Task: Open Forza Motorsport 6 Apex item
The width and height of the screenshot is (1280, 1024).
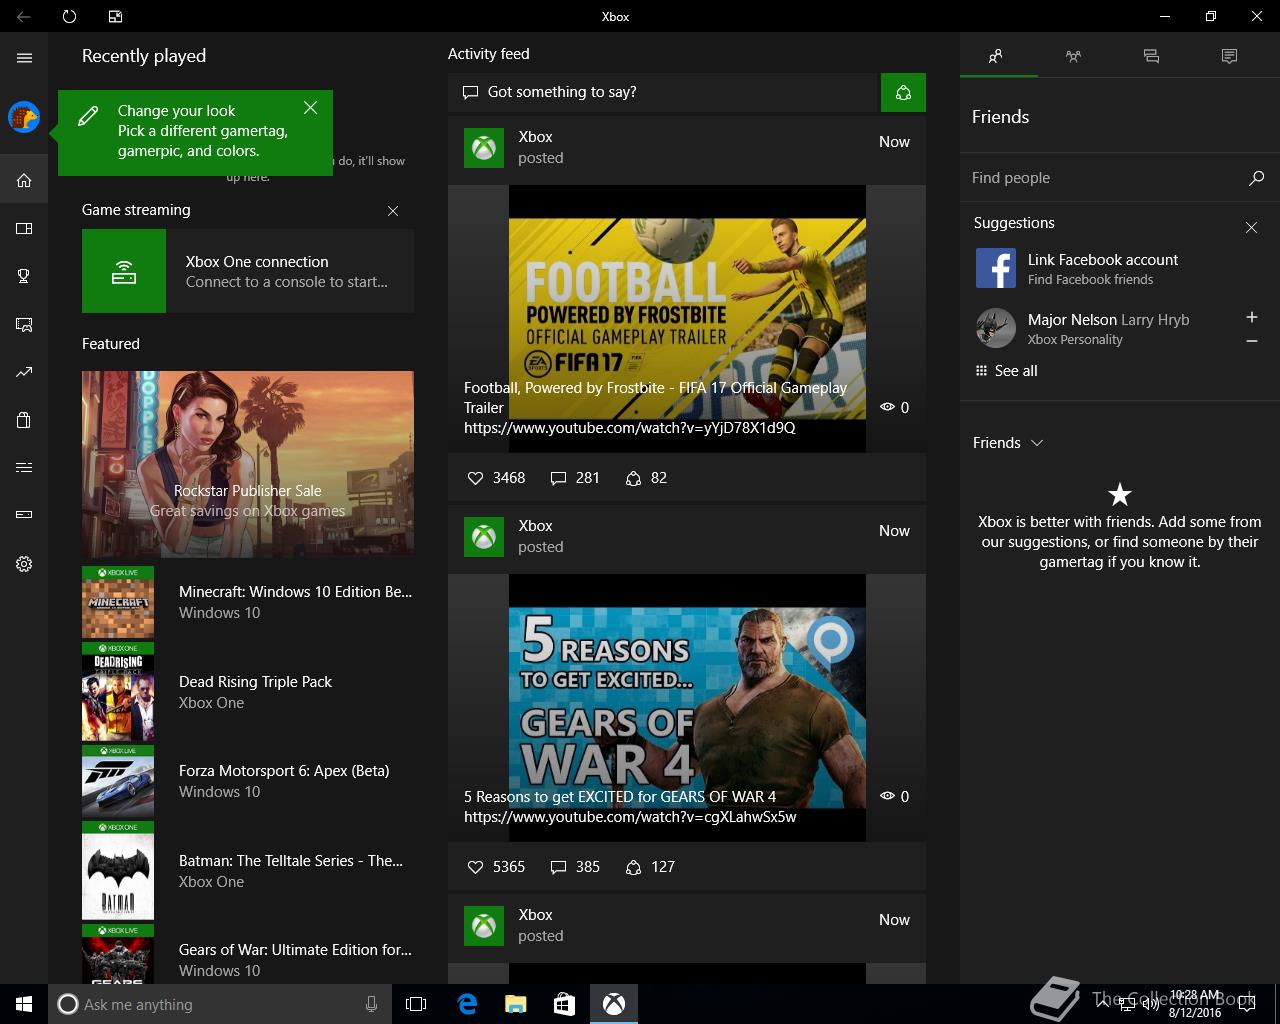Action: (x=248, y=781)
